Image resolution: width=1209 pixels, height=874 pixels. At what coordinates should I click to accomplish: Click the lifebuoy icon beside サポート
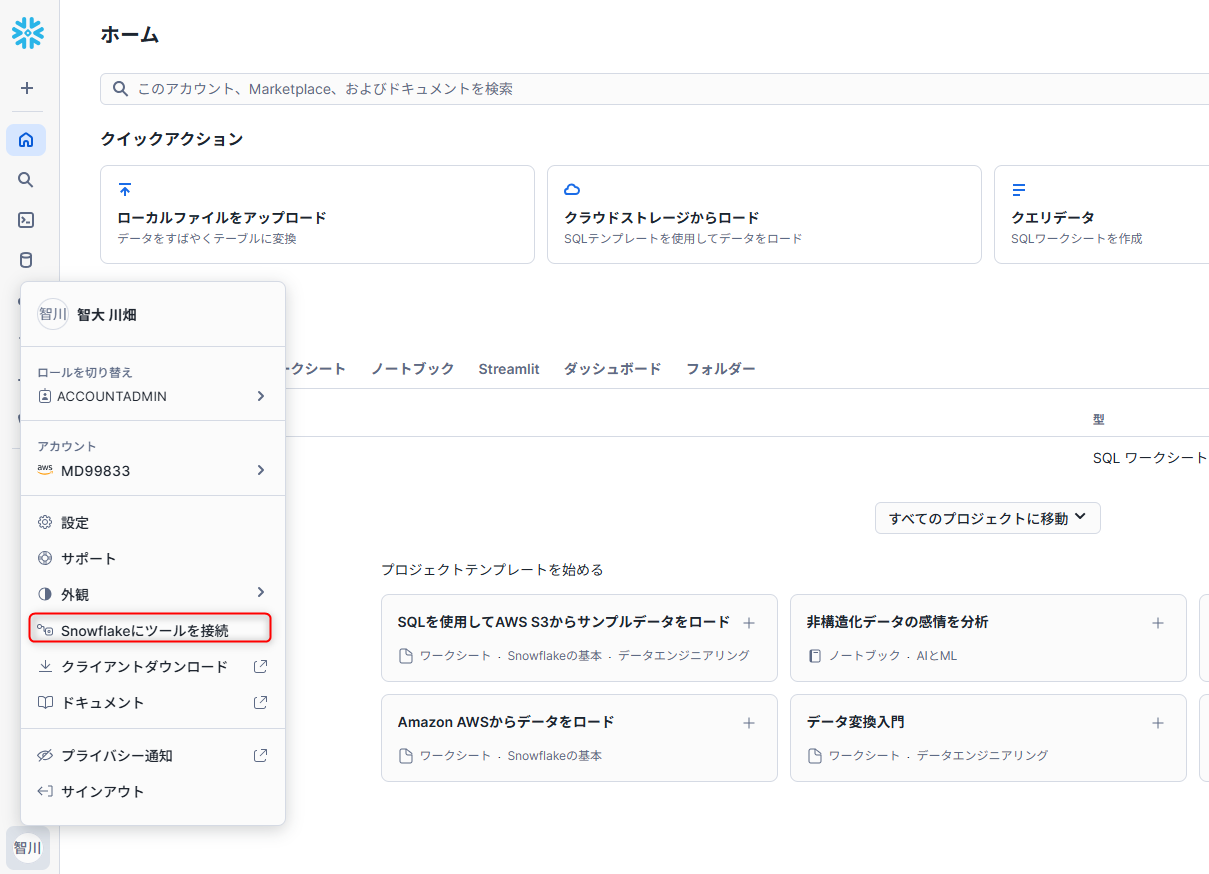(45, 558)
